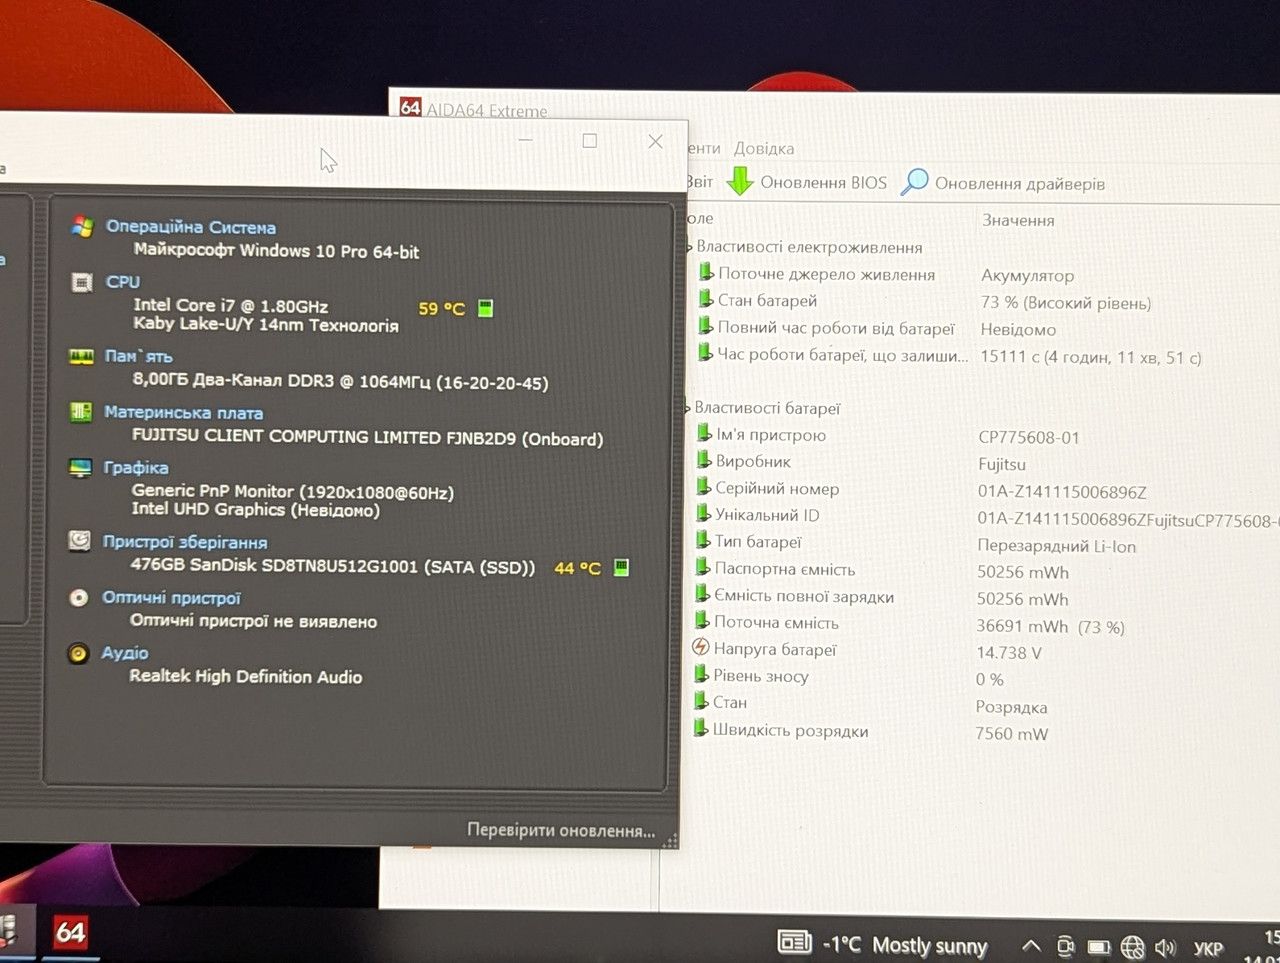Open AIDA64 from the taskbar icon

pos(70,933)
